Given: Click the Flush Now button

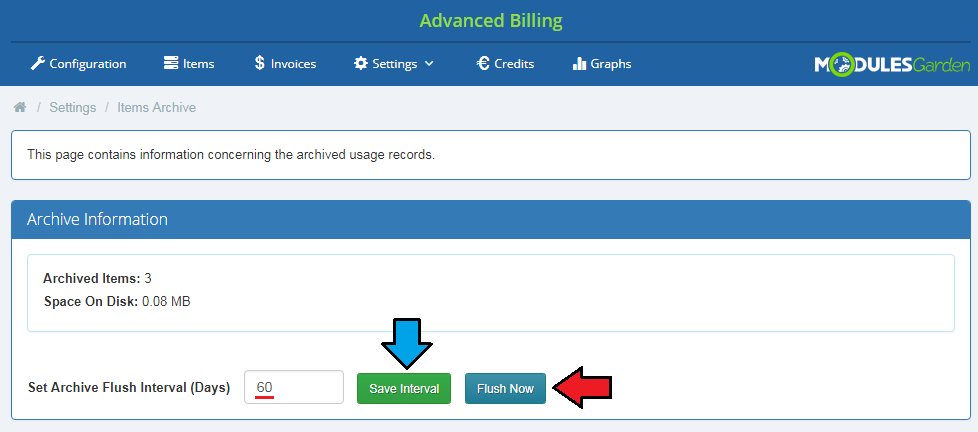Looking at the screenshot, I should tap(505, 388).
